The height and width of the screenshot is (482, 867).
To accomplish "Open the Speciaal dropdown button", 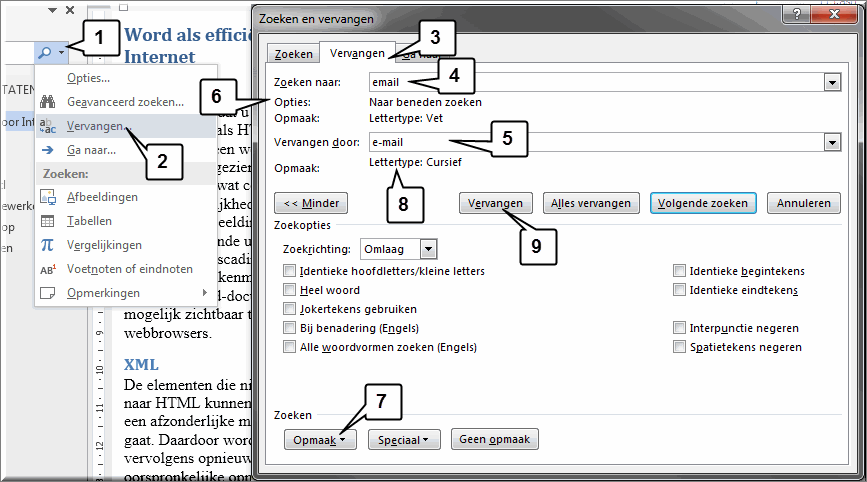I will click(x=404, y=440).
